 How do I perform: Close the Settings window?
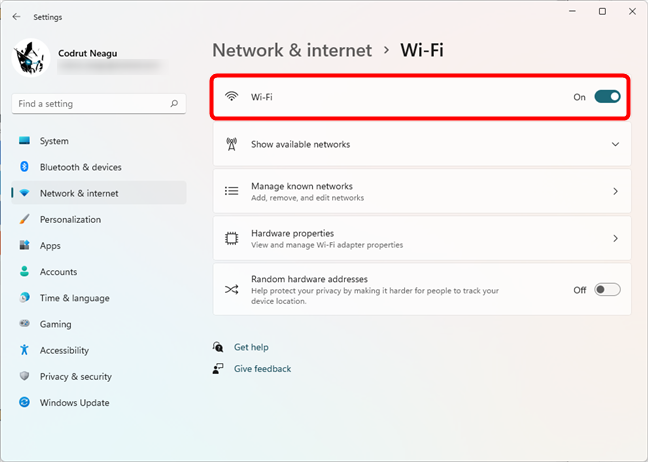pyautogui.click(x=632, y=12)
